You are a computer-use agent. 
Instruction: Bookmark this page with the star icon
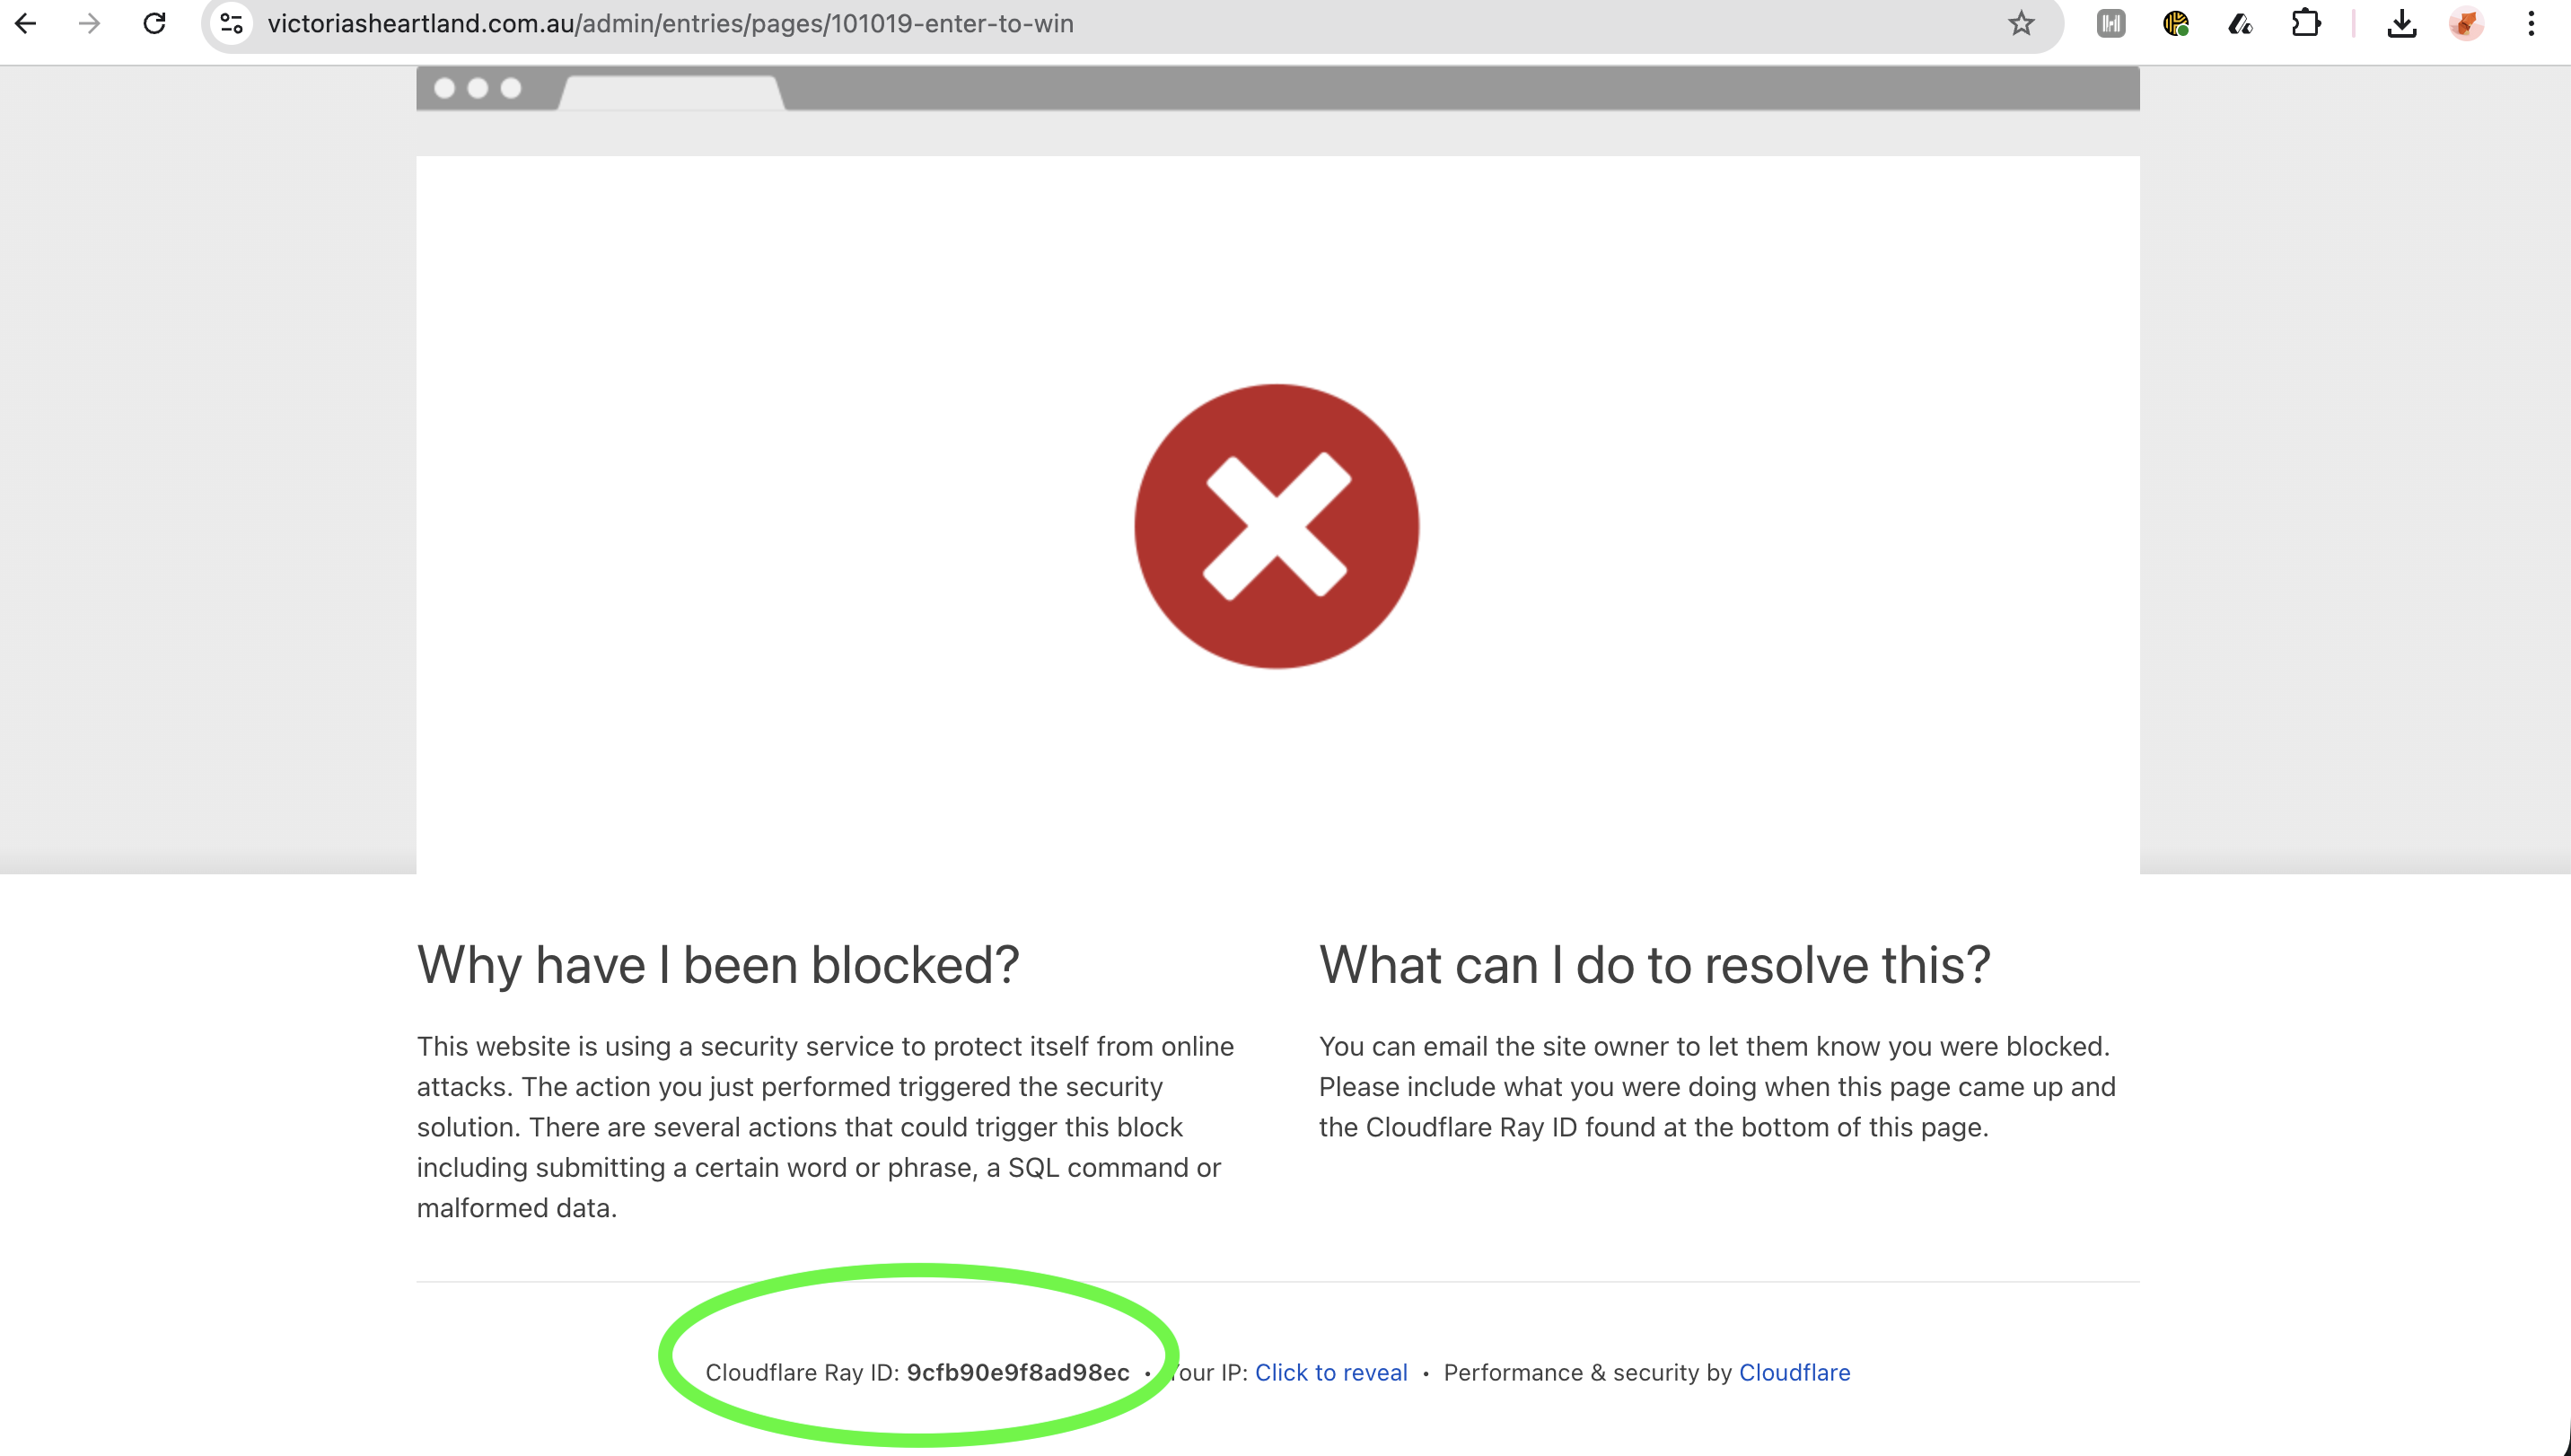click(x=2021, y=23)
